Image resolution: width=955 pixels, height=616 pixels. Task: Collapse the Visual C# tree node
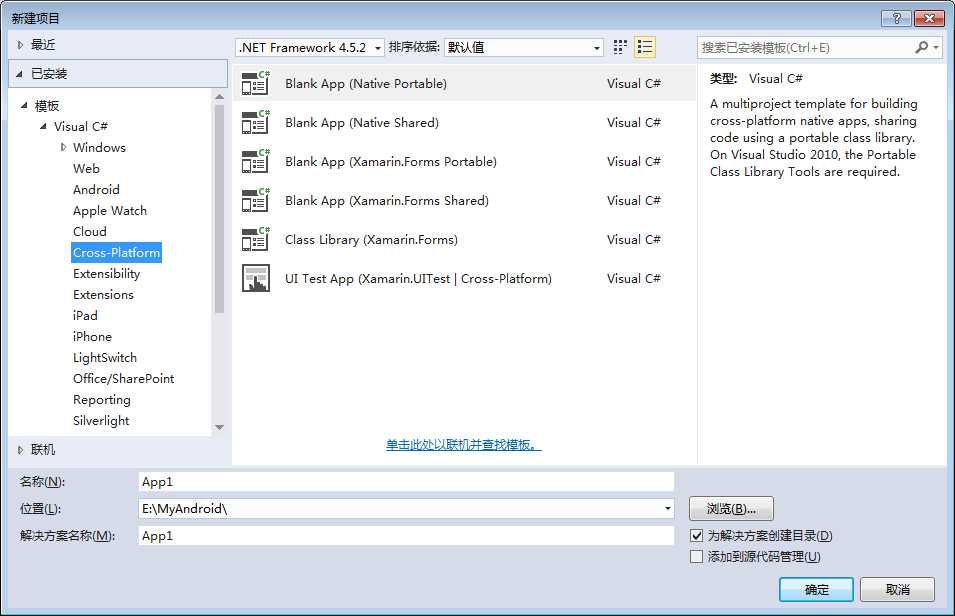(43, 126)
